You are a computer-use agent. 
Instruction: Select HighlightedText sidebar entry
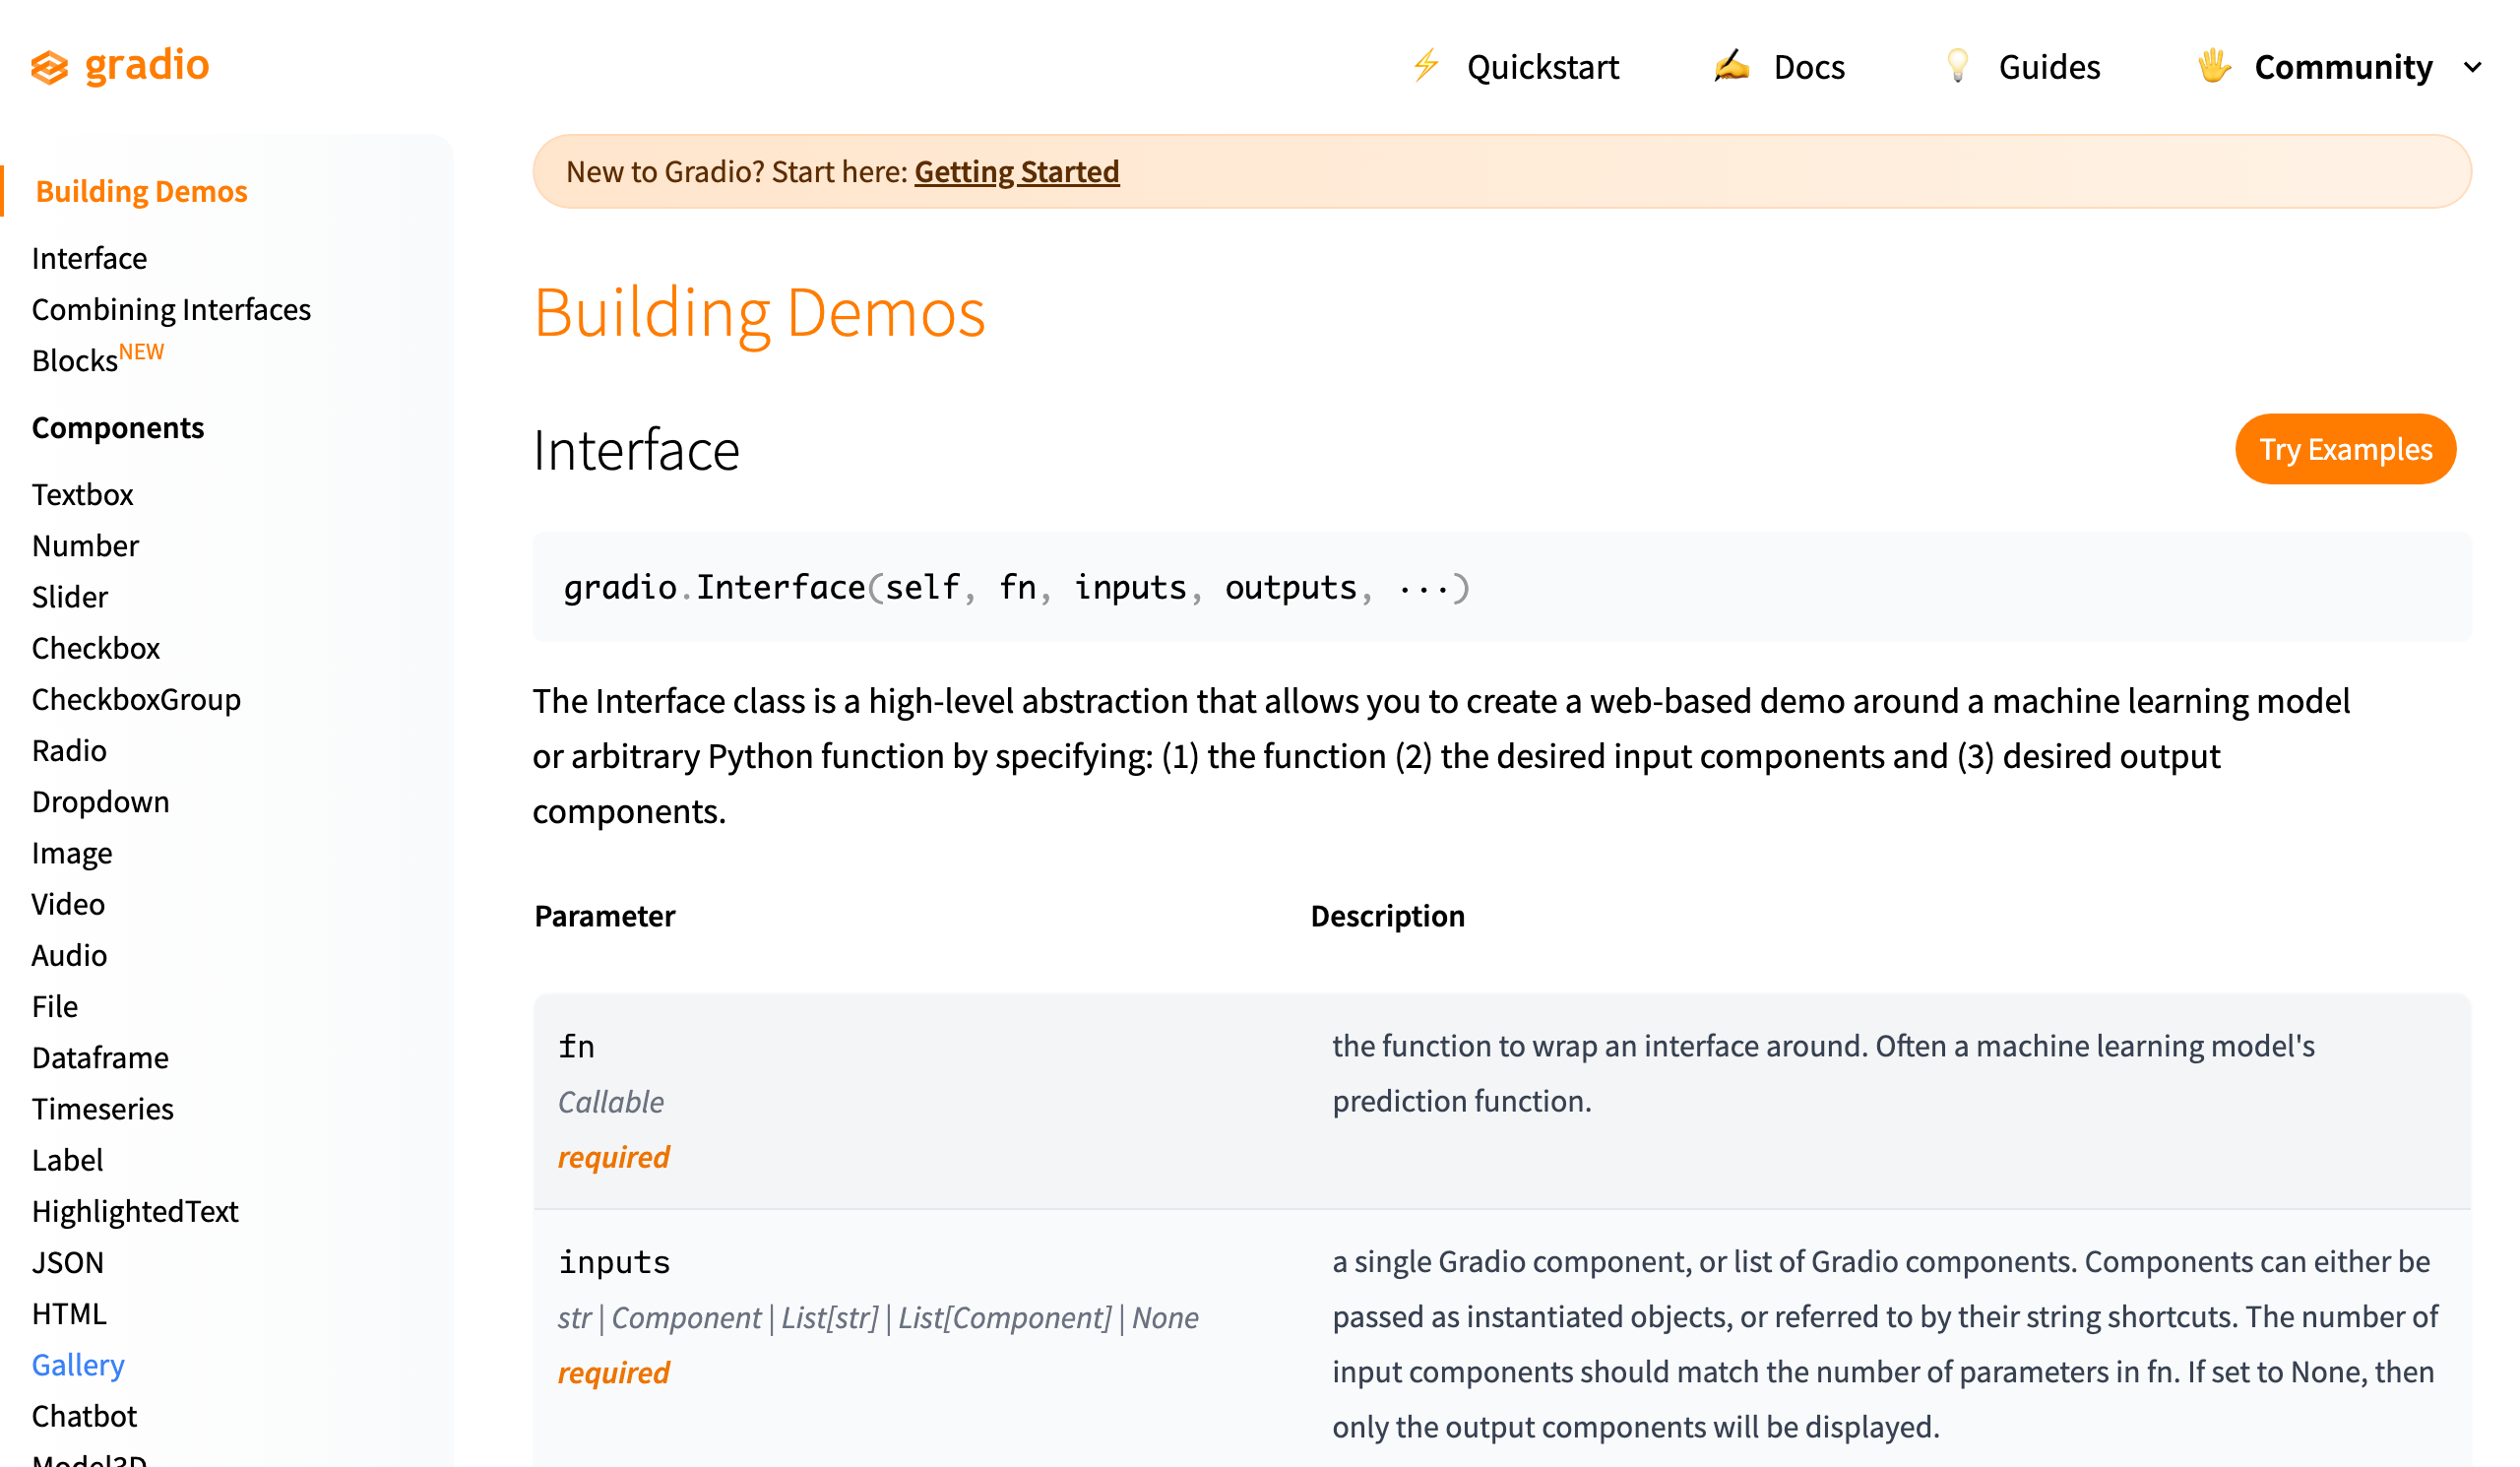tap(135, 1211)
